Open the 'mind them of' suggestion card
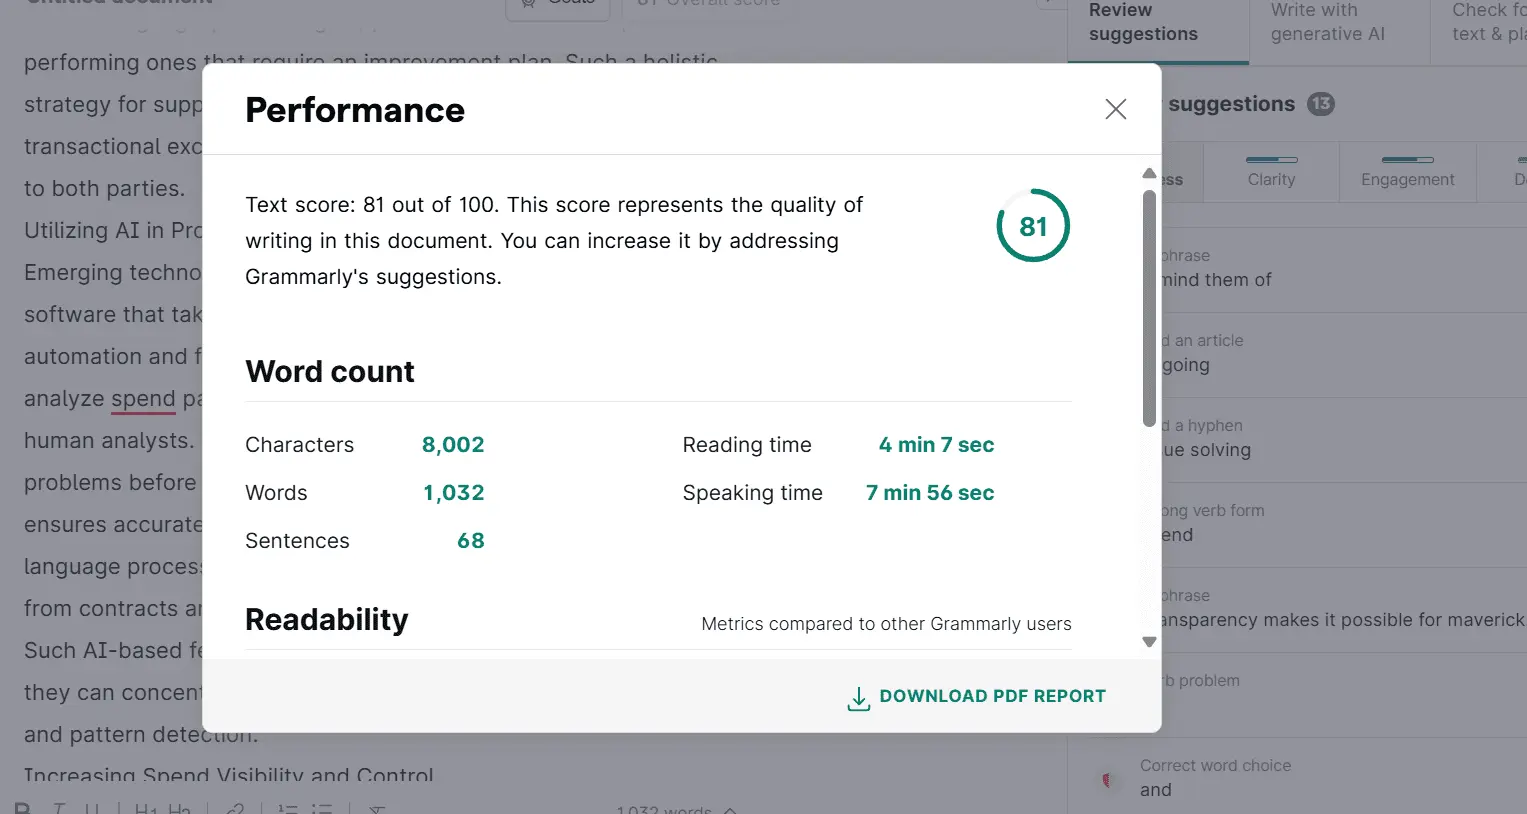This screenshot has width=1527, height=814. coord(1343,269)
